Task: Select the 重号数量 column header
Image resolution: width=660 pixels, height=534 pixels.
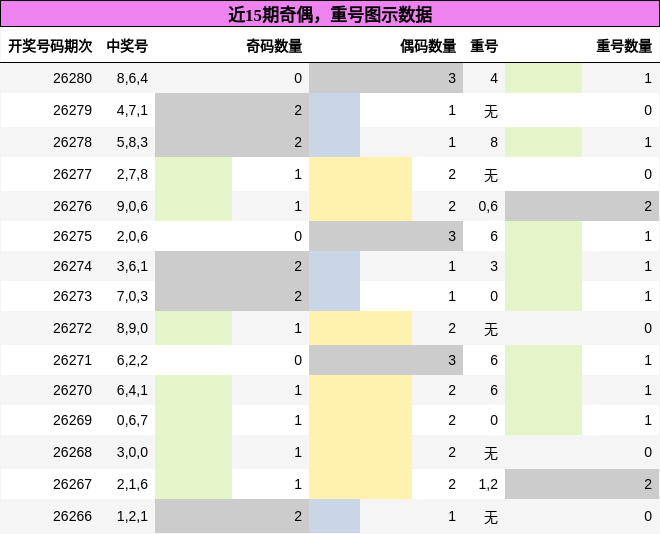Action: click(x=624, y=46)
